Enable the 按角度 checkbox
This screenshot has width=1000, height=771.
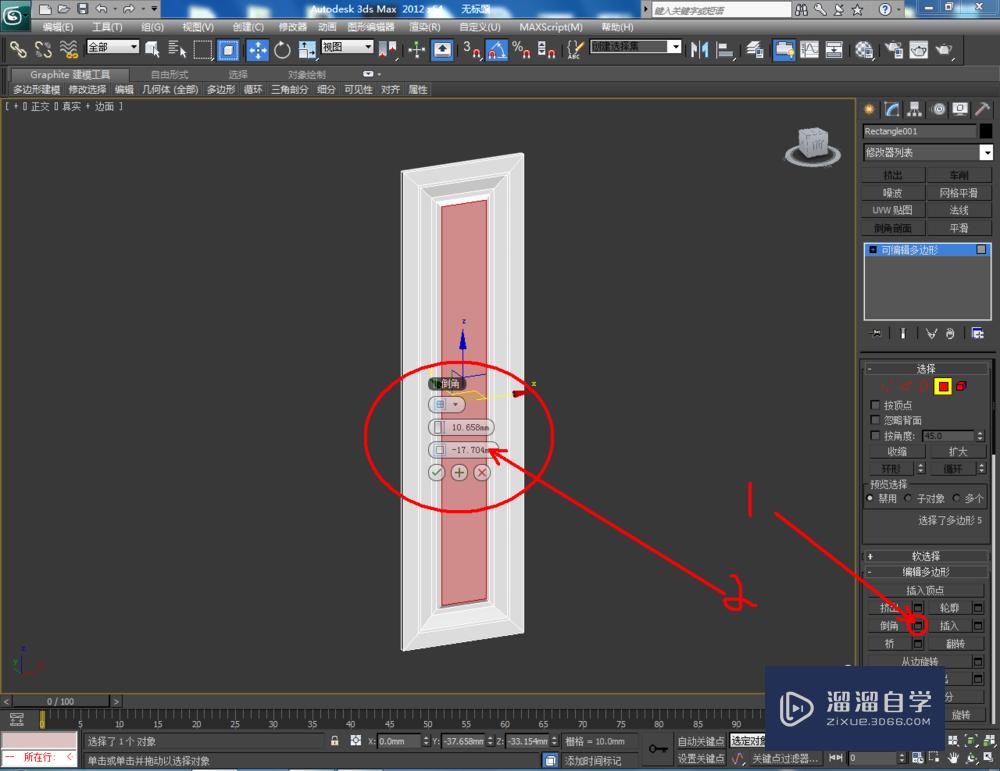pyautogui.click(x=875, y=435)
